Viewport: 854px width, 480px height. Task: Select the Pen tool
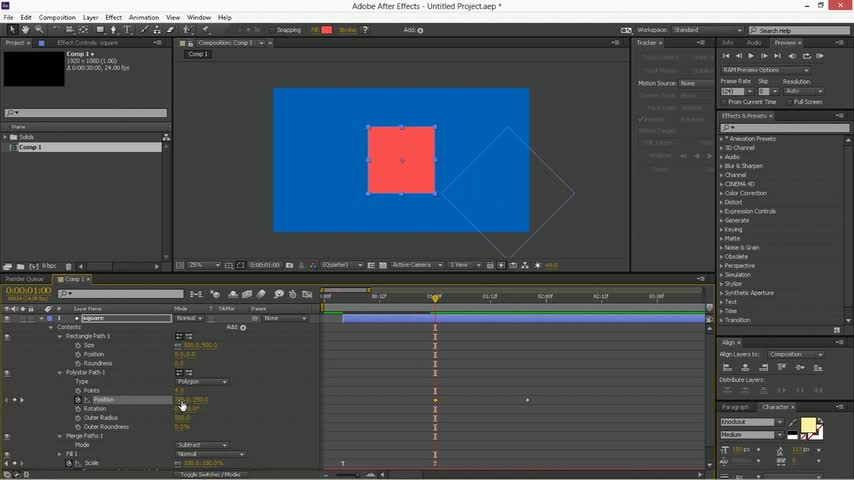click(113, 29)
